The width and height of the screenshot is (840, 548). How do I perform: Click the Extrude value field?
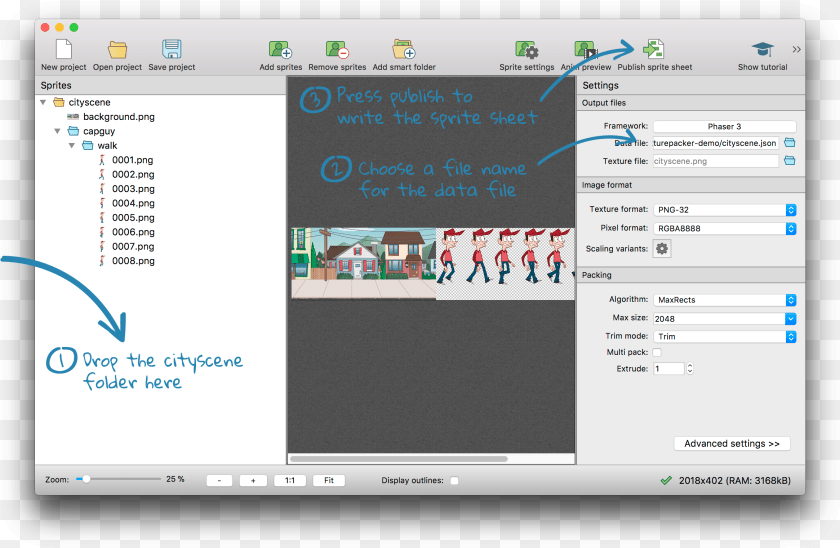[669, 369]
